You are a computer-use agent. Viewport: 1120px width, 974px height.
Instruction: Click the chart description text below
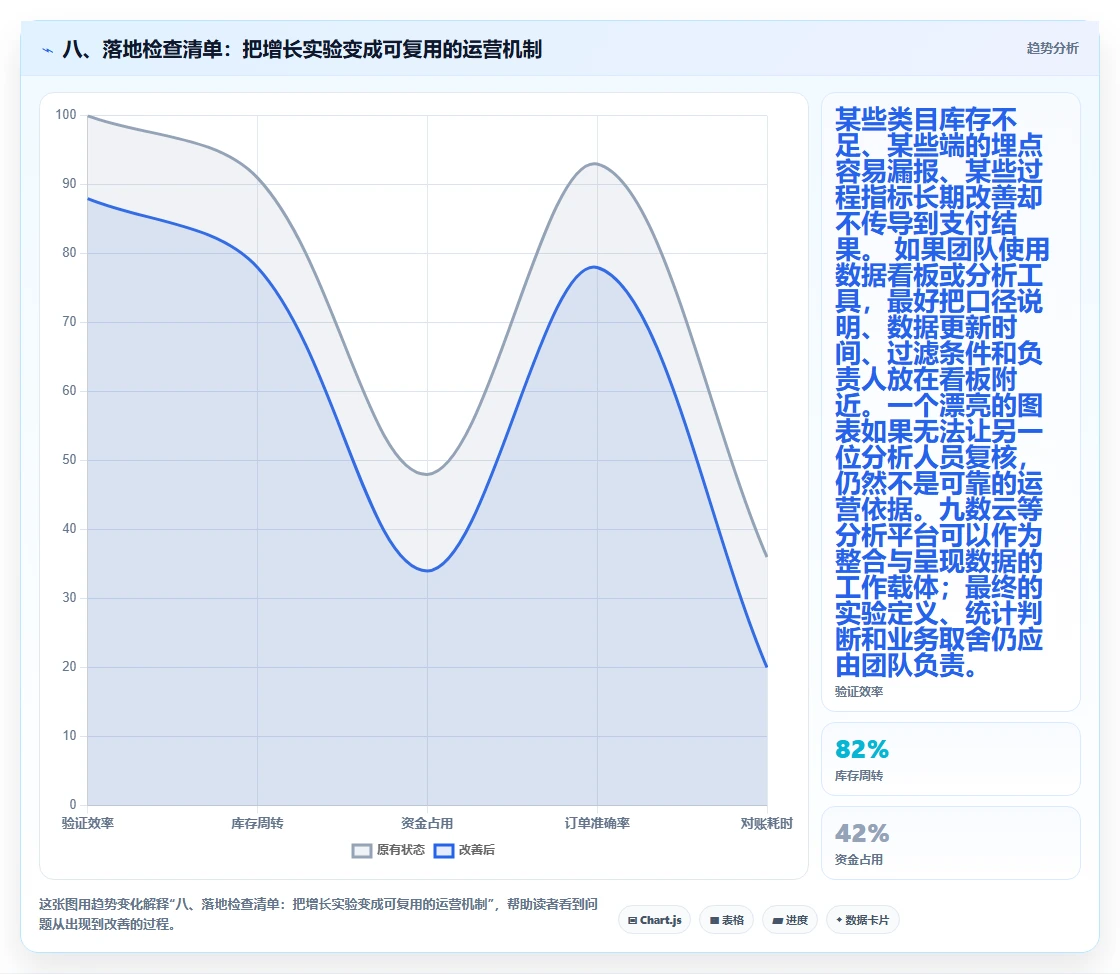(x=319, y=914)
